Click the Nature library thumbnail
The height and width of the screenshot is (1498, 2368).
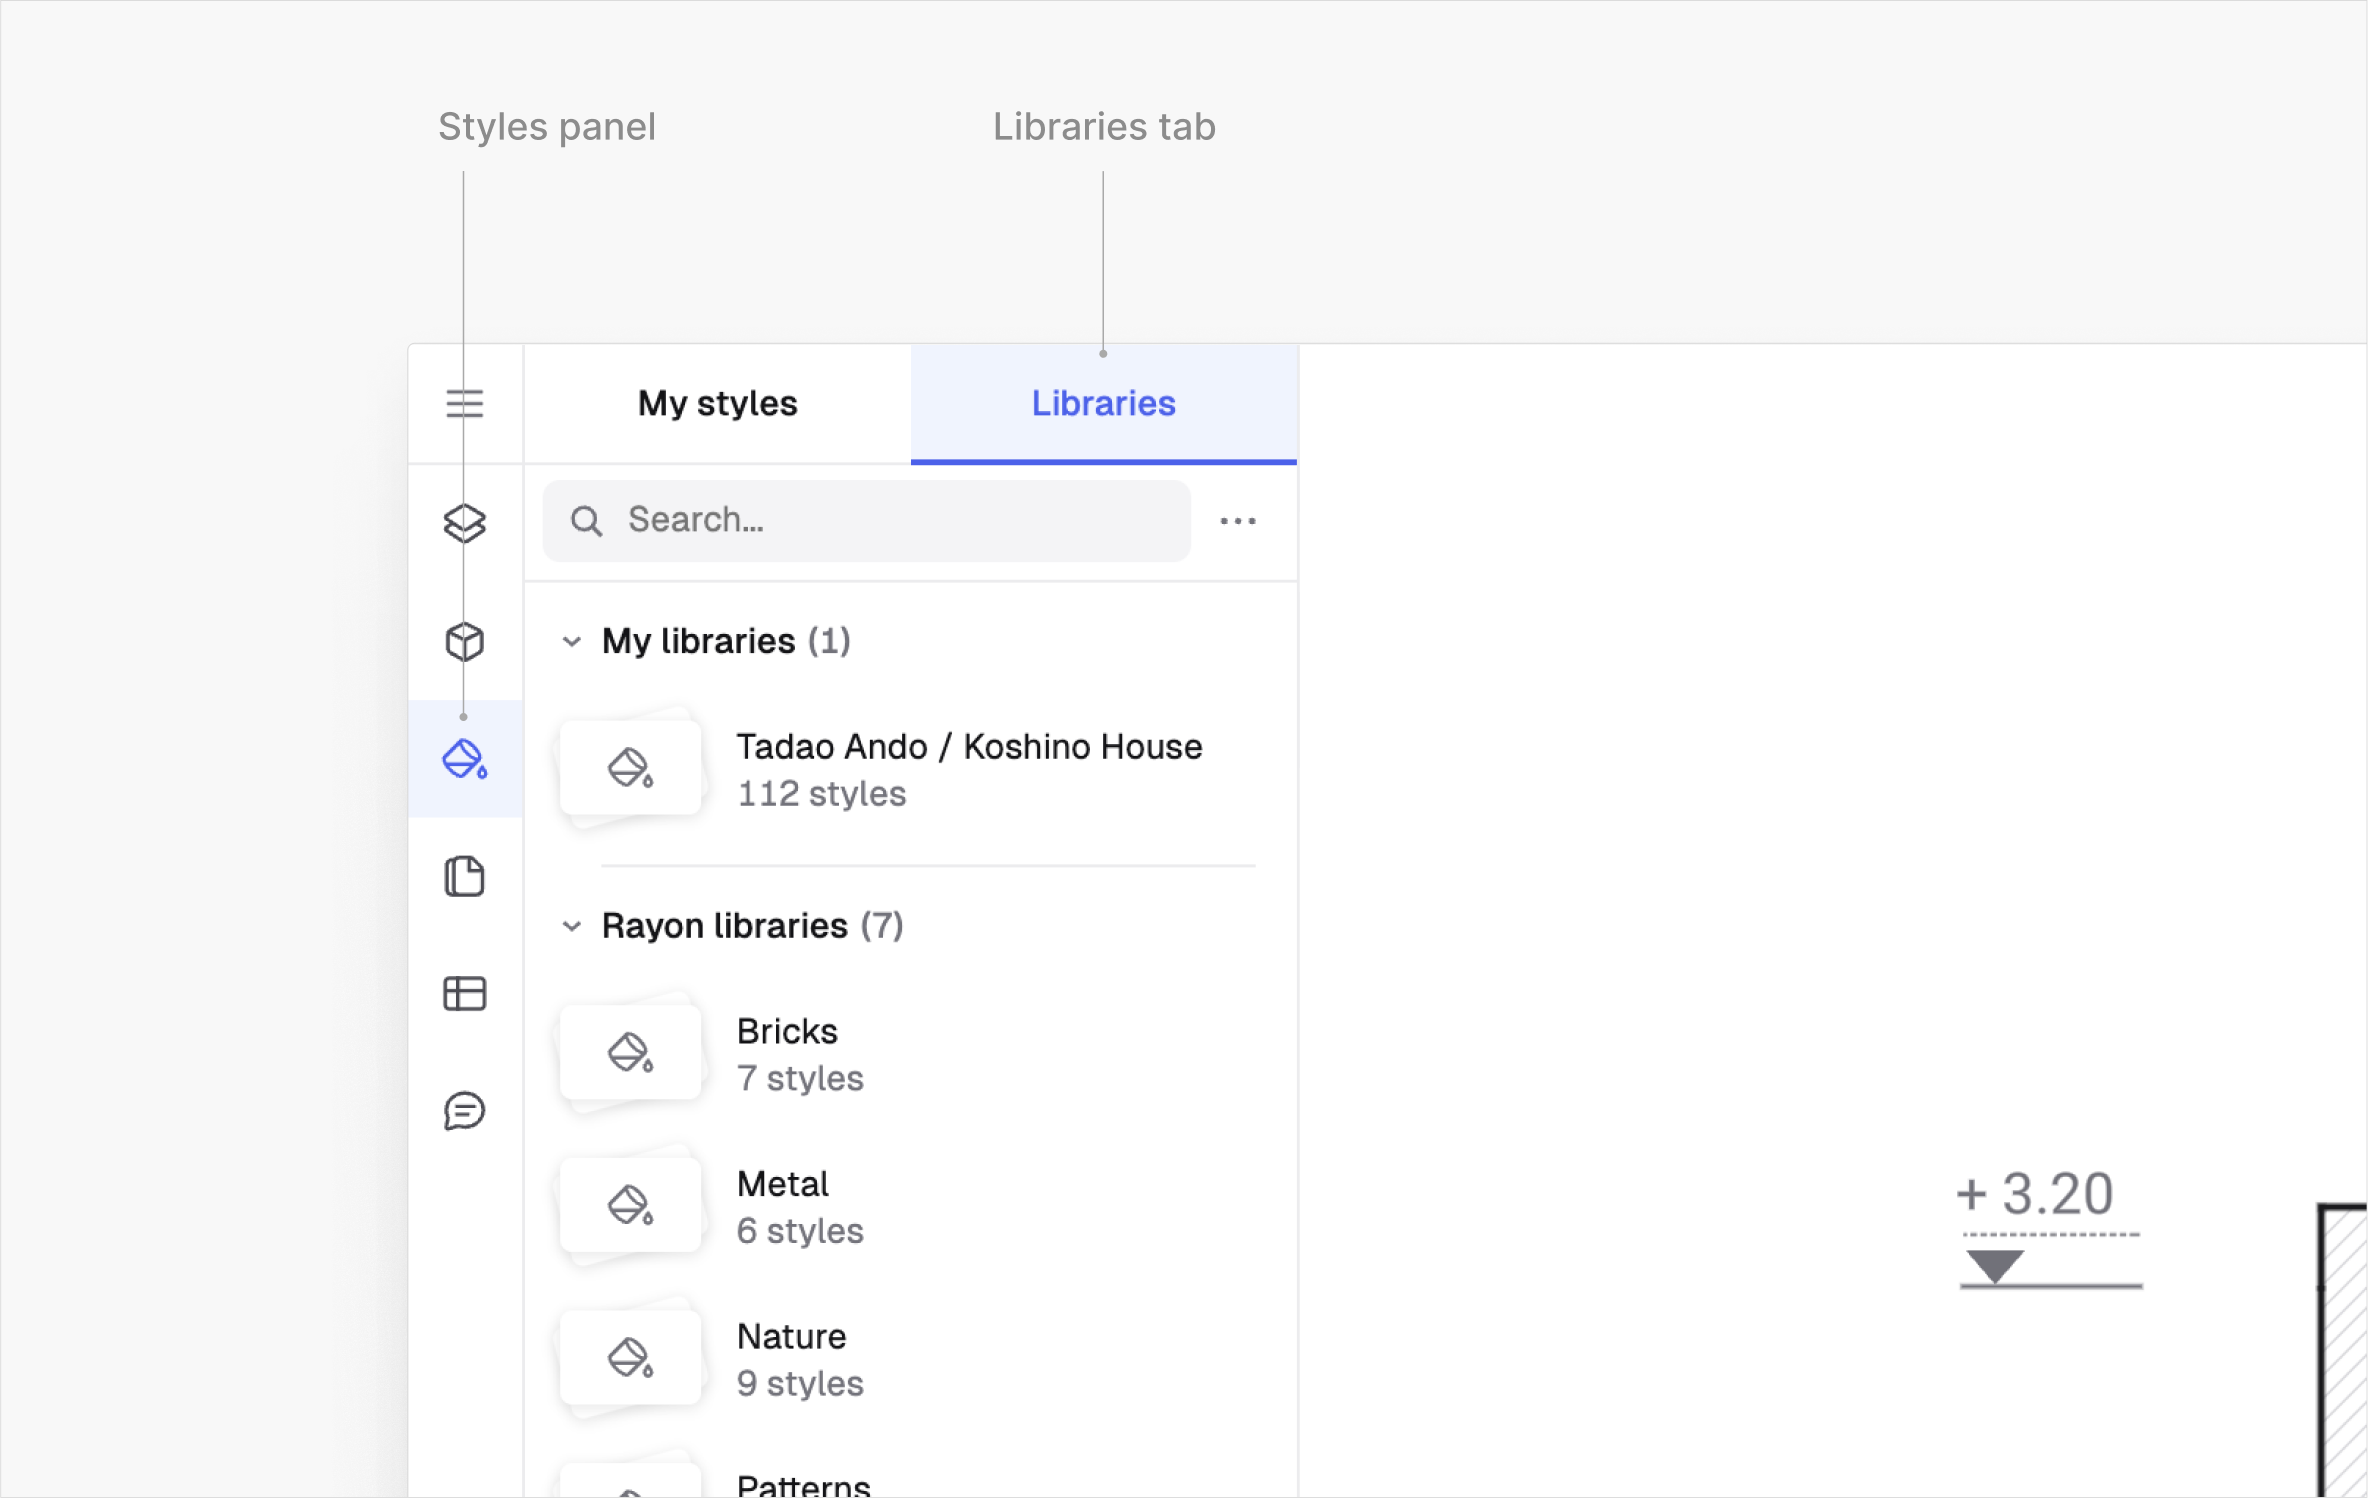(x=630, y=1357)
